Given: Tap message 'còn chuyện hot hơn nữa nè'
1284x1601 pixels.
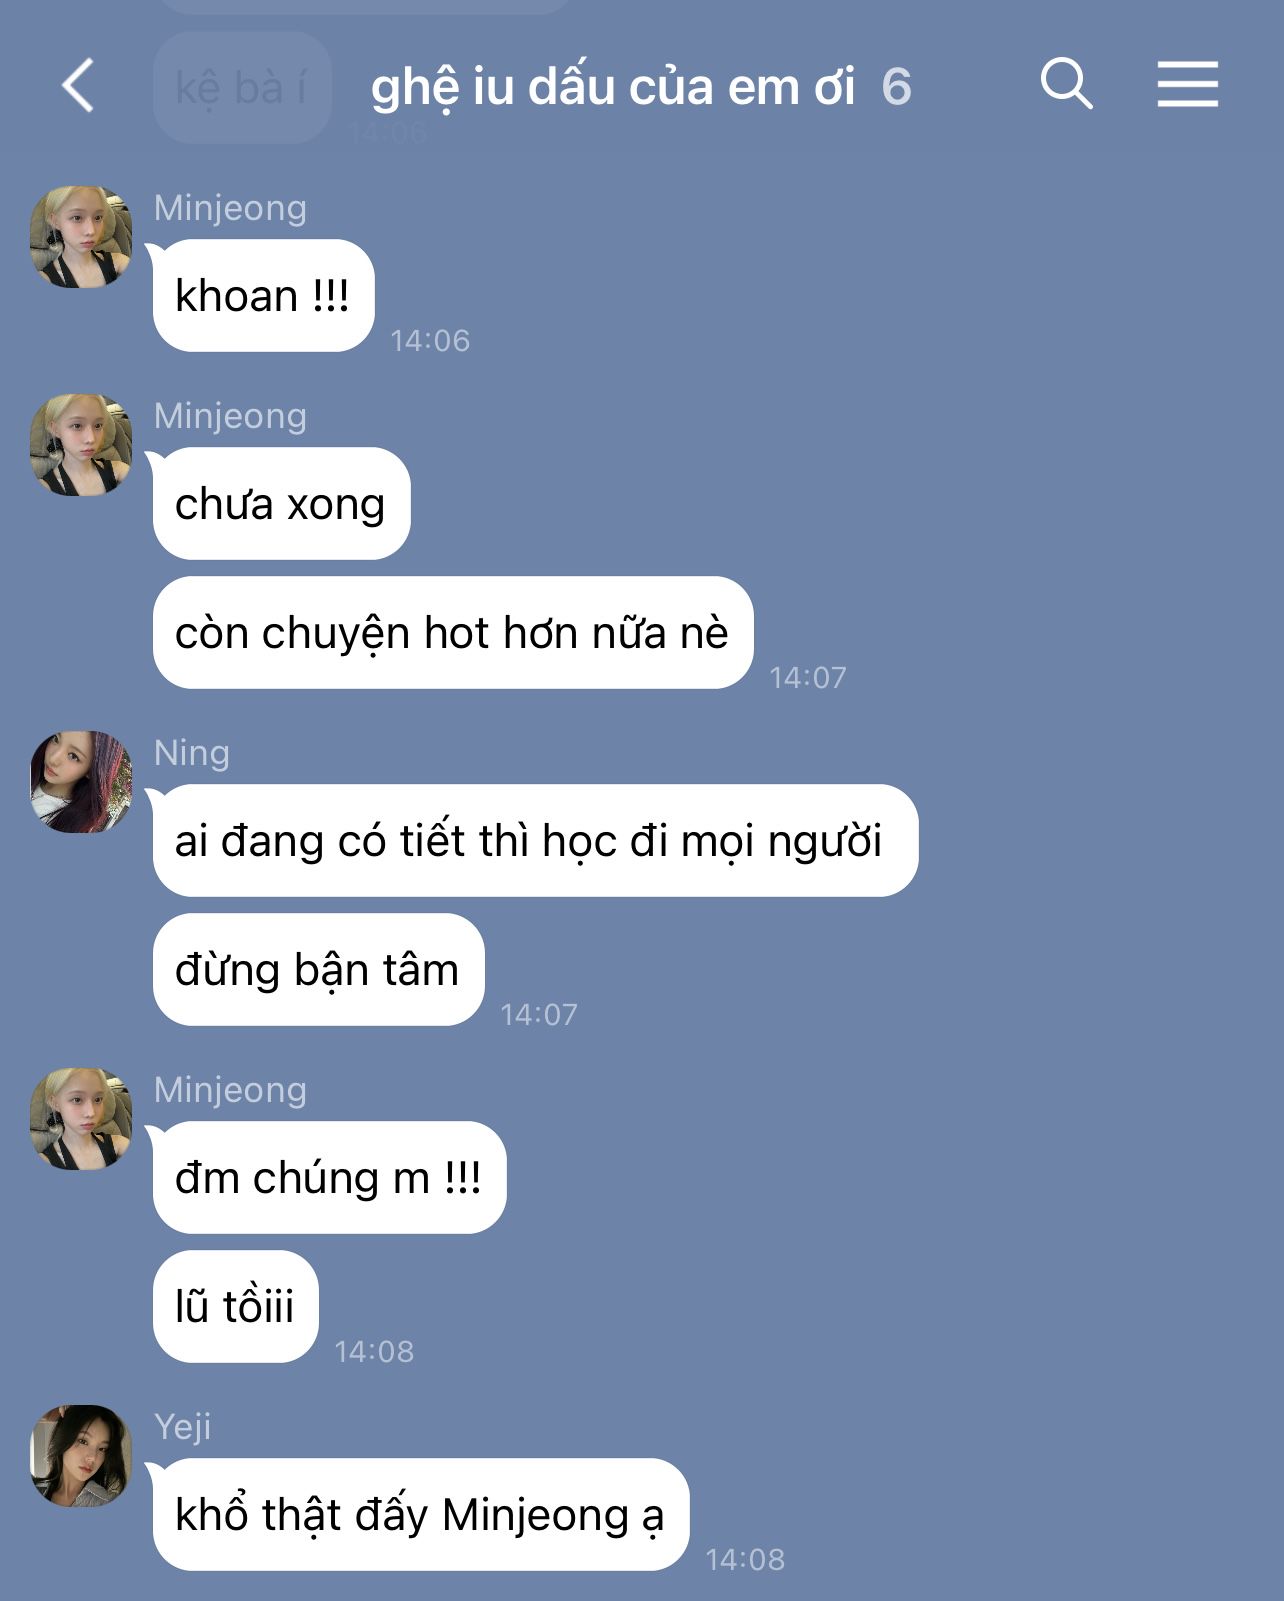Looking at the screenshot, I should (452, 633).
